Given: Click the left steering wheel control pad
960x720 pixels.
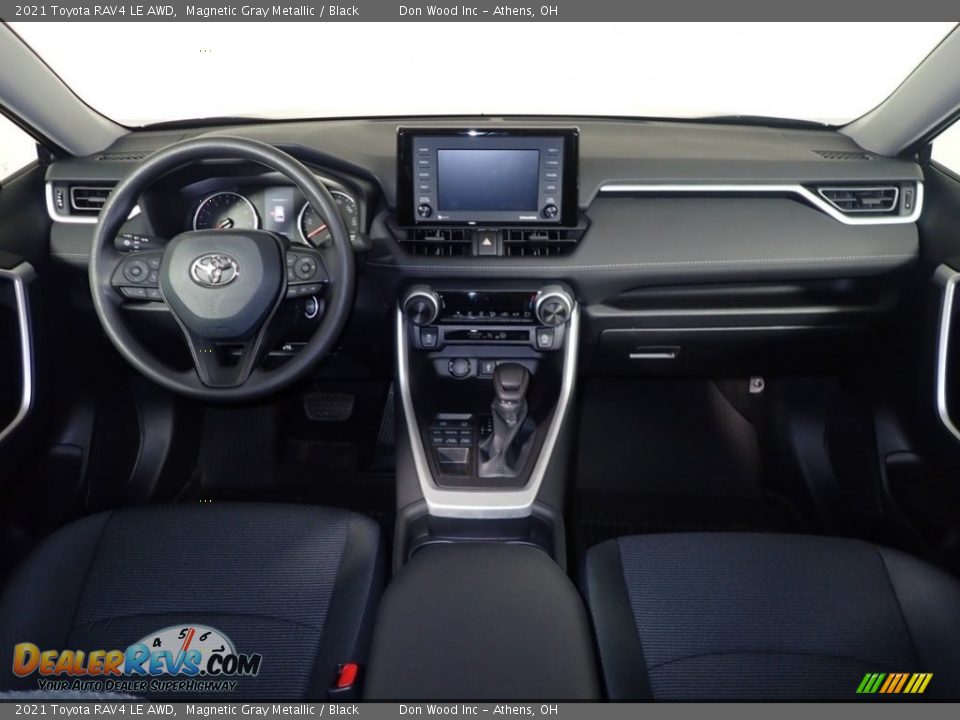Looking at the screenshot, I should click(x=138, y=271).
